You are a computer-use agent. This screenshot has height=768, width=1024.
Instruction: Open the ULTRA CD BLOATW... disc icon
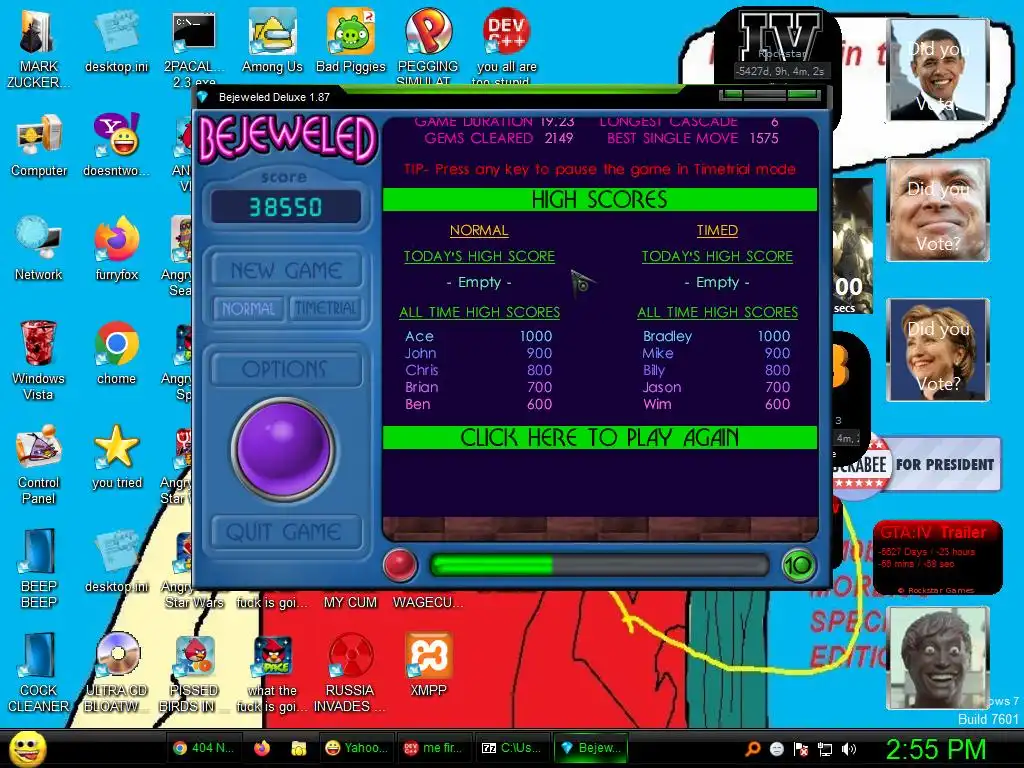pyautogui.click(x=116, y=673)
